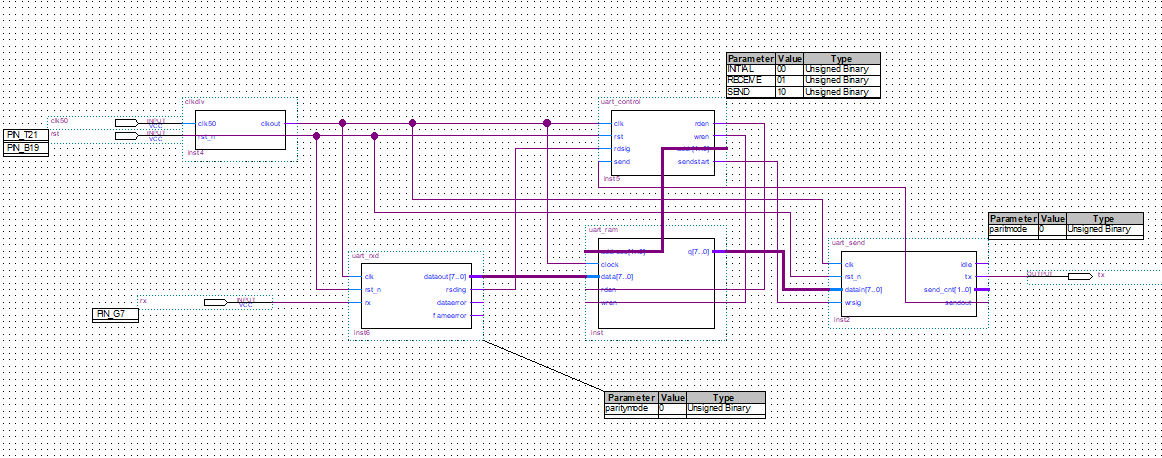This screenshot has width=1162, height=458.
Task: Click the clkdiv block title text
Action: pos(193,102)
